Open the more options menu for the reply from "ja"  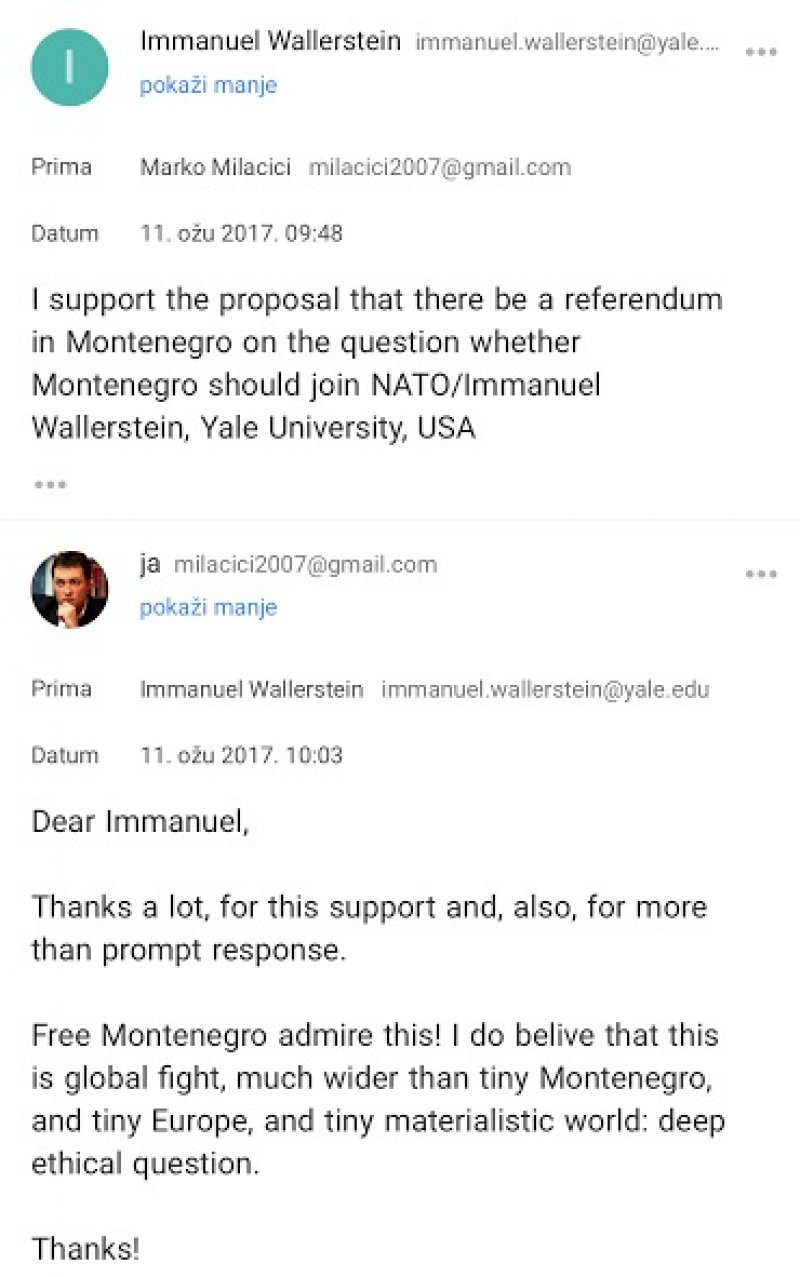(761, 574)
